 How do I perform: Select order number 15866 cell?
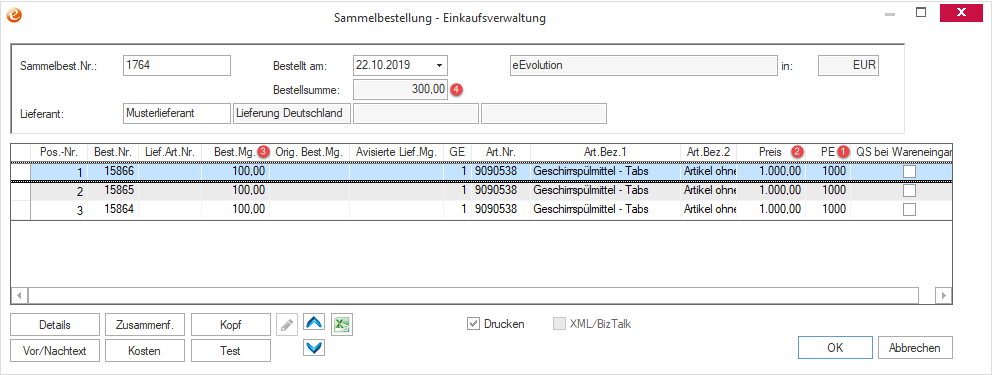click(113, 171)
